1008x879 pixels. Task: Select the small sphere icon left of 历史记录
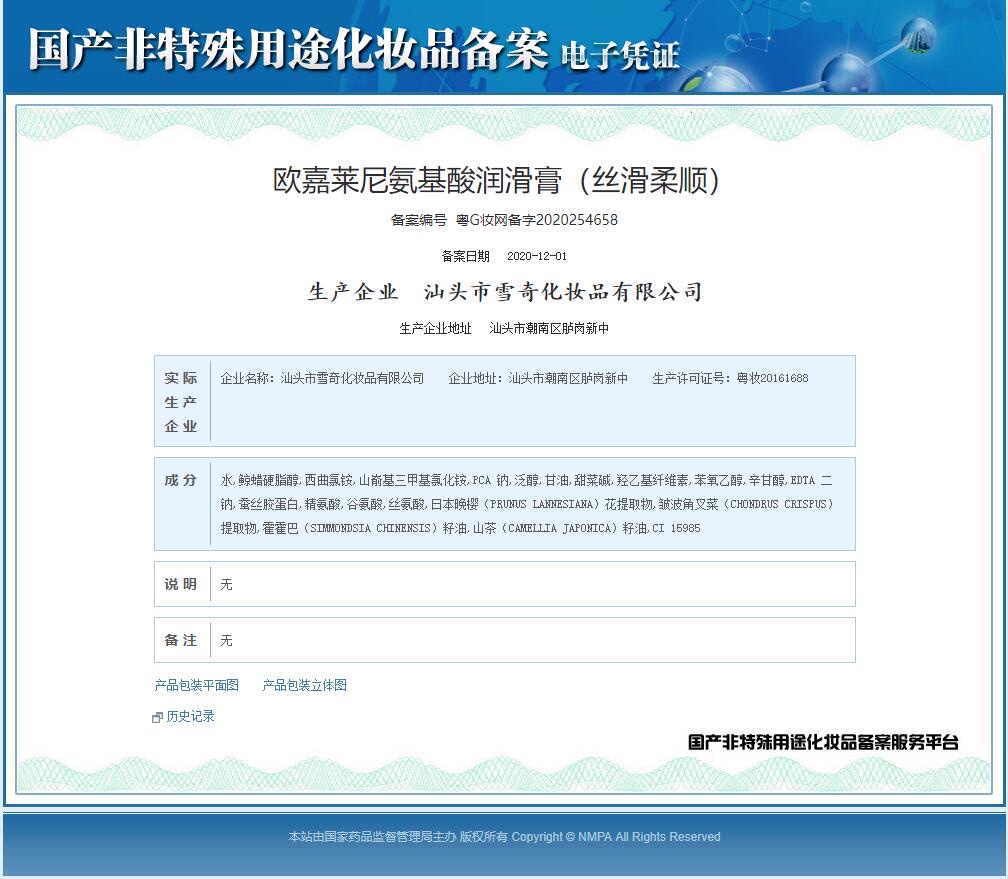pos(157,716)
